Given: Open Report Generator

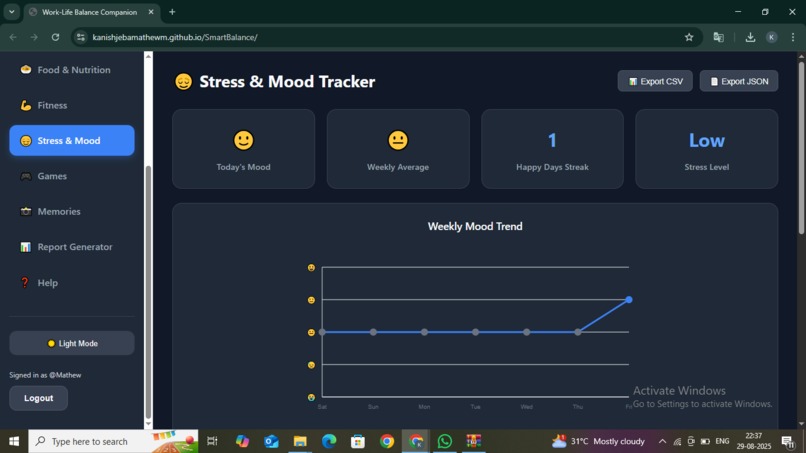Looking at the screenshot, I should tap(71, 247).
